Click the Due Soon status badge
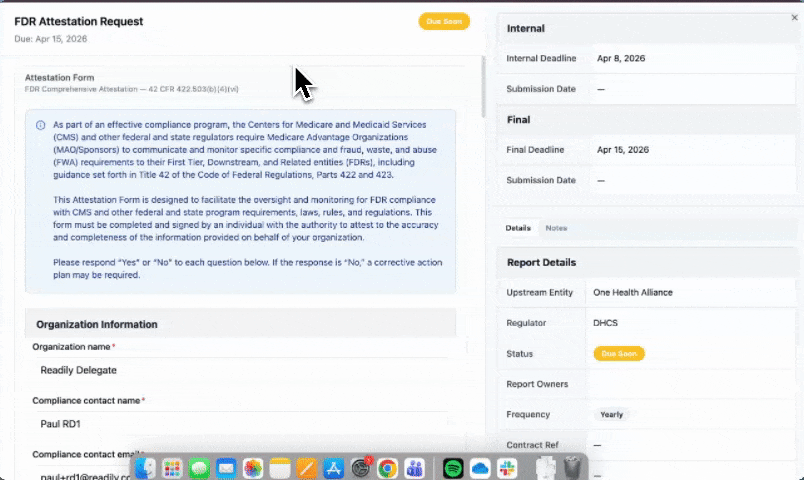 click(619, 354)
